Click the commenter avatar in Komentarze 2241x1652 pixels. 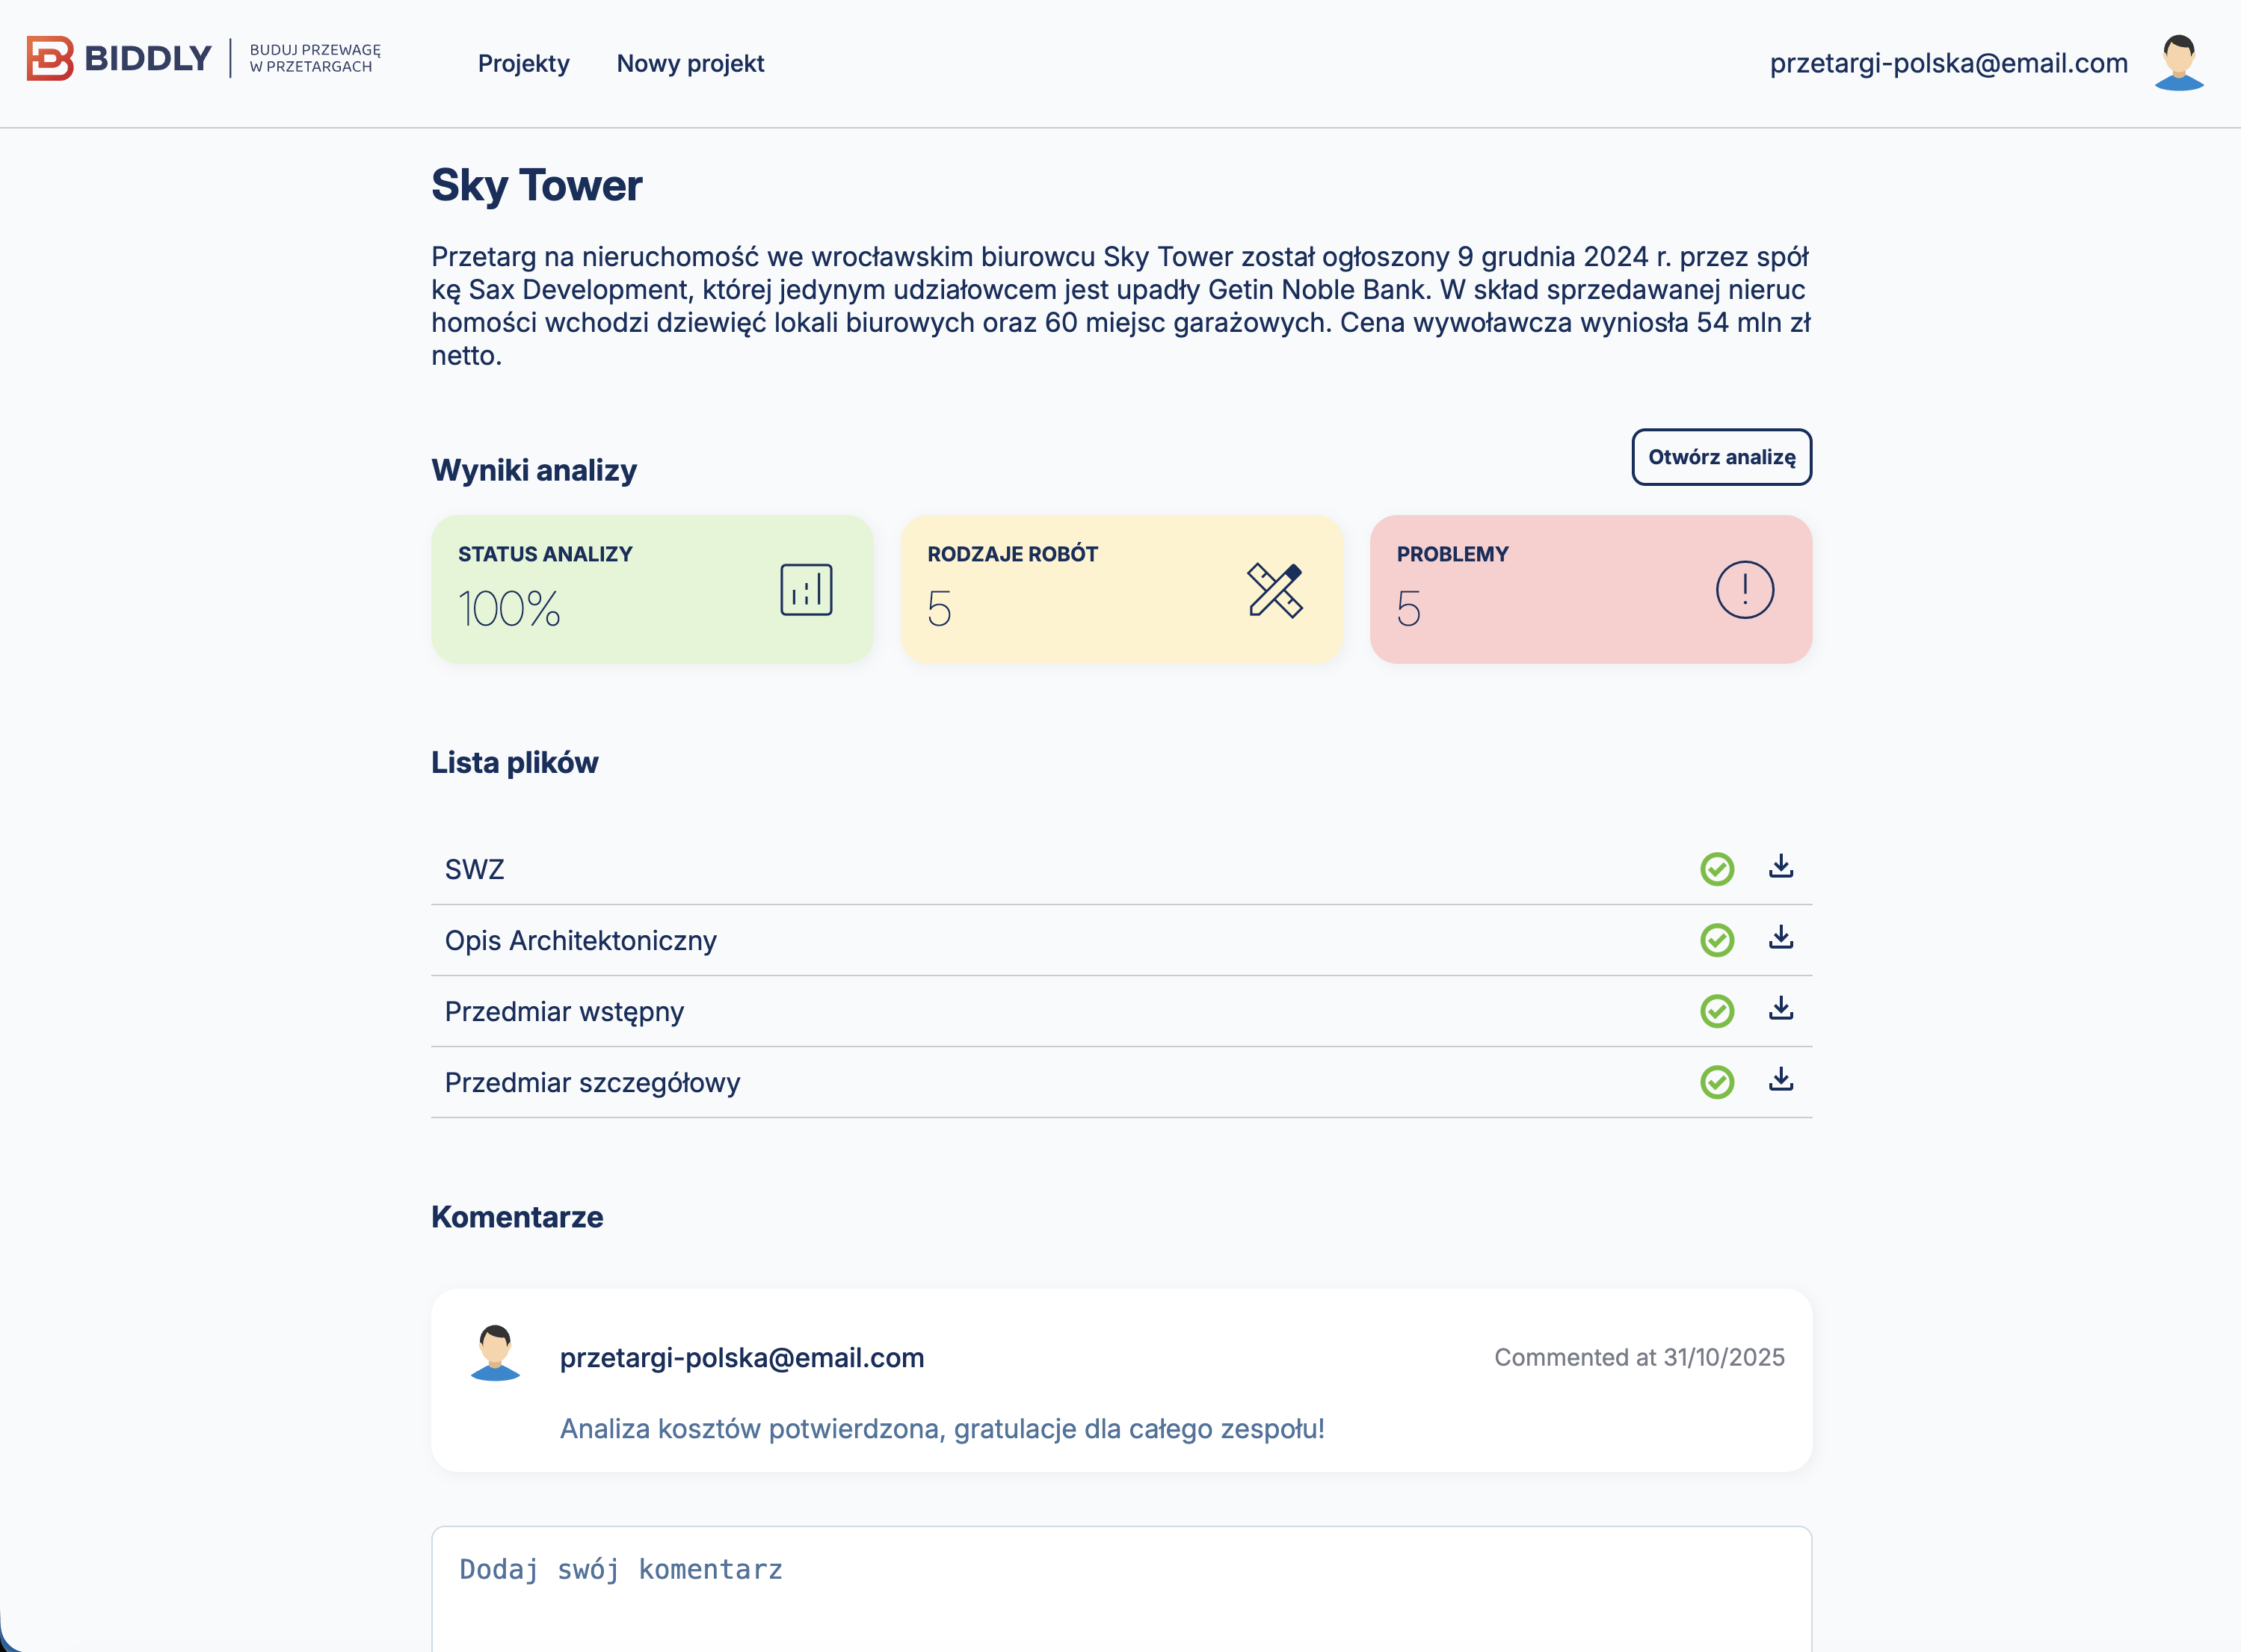495,1354
